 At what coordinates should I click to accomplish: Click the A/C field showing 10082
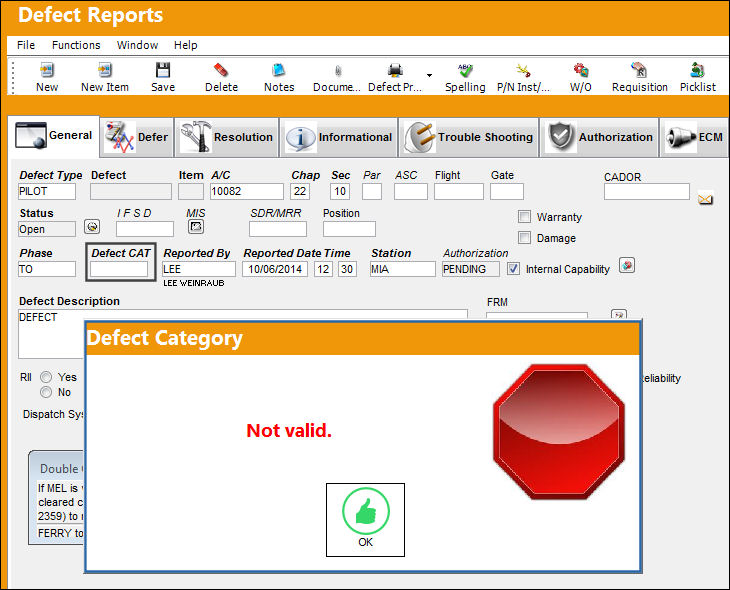[247, 191]
